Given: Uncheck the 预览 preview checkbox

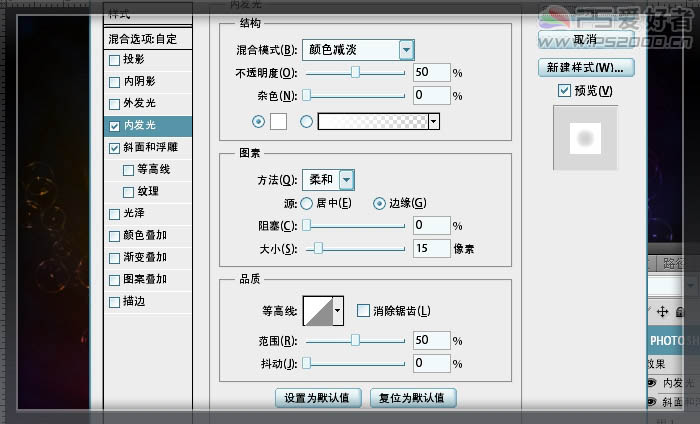Looking at the screenshot, I should click(565, 91).
